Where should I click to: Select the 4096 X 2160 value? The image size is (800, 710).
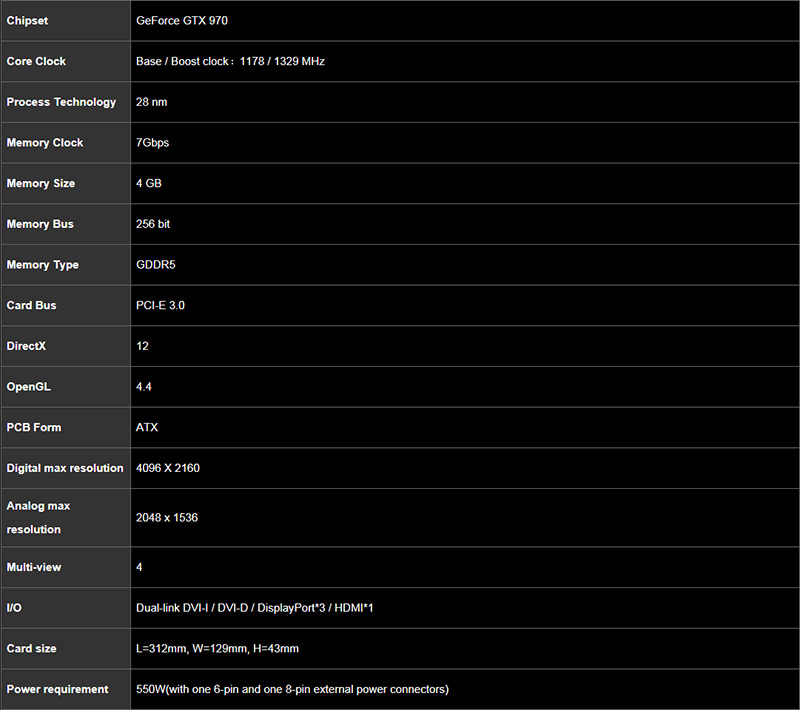tap(168, 468)
